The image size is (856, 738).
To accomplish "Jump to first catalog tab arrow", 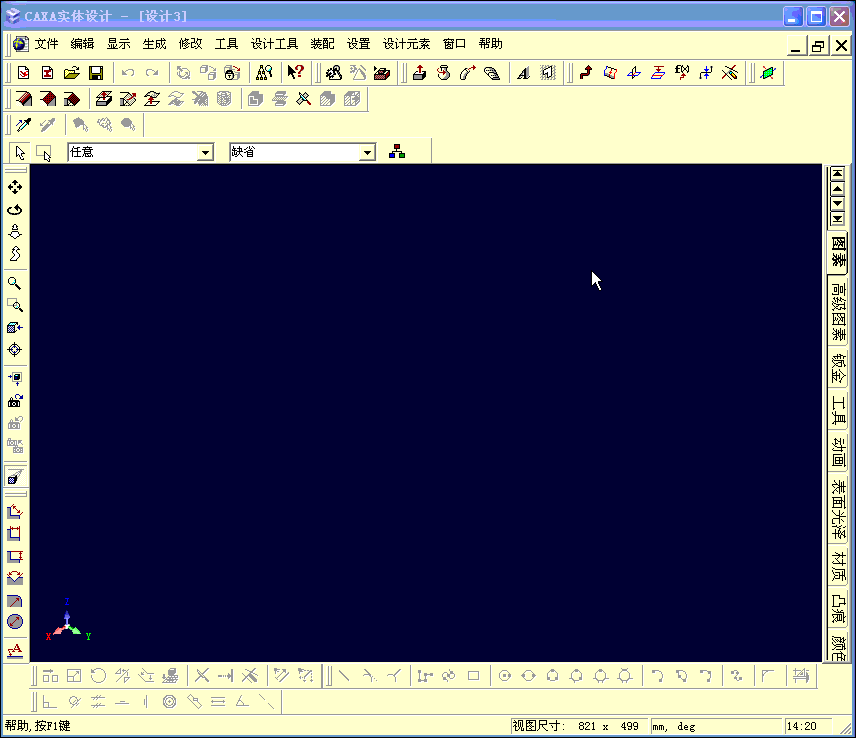I will coord(837,174).
